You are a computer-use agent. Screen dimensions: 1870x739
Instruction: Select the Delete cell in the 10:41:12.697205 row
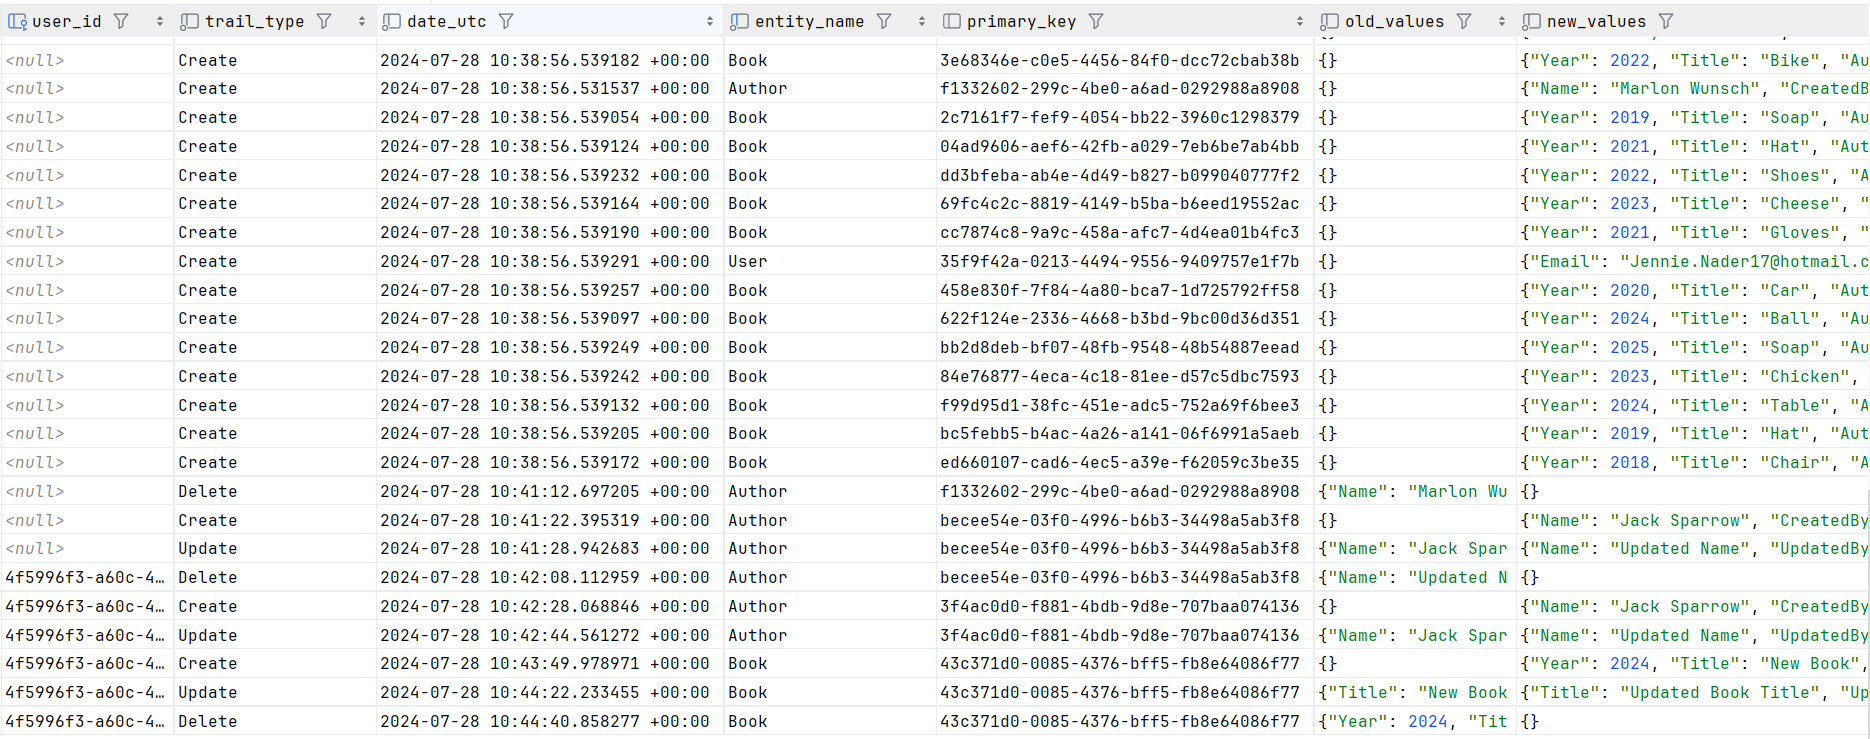pos(275,491)
